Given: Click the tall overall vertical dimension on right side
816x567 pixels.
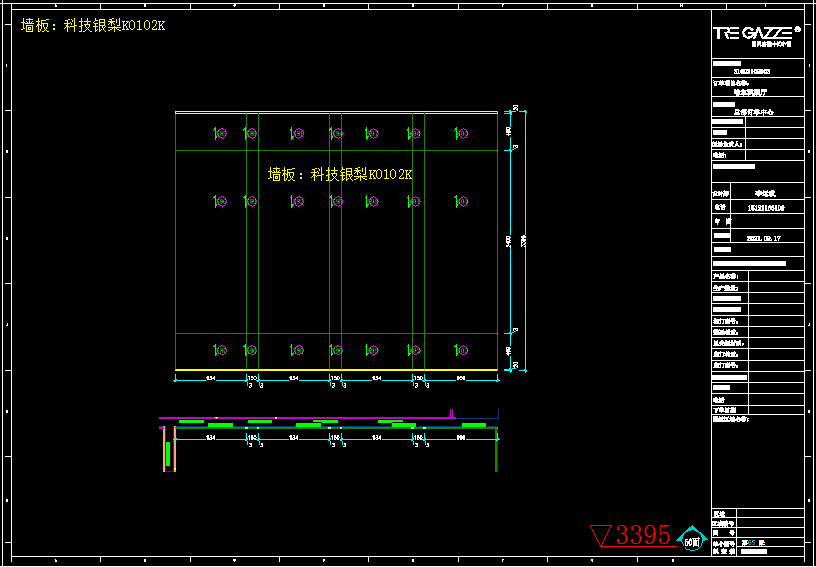Looking at the screenshot, I should (525, 240).
